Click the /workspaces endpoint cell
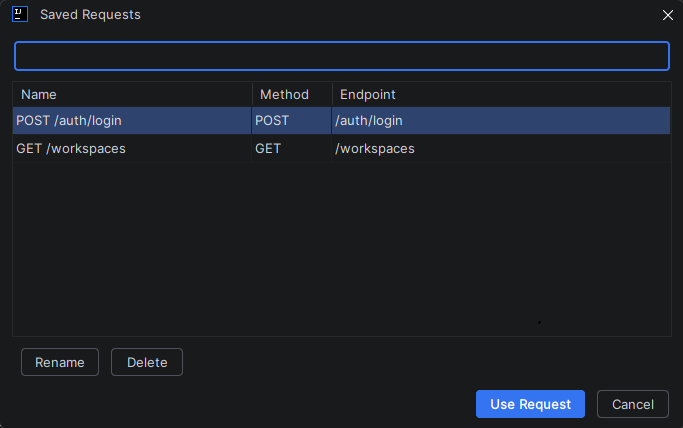 pos(501,148)
